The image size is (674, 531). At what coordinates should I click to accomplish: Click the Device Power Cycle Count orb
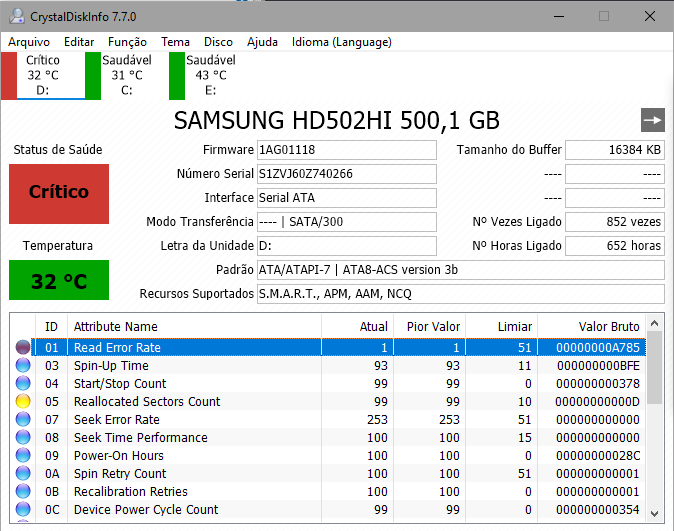pyautogui.click(x=23, y=510)
